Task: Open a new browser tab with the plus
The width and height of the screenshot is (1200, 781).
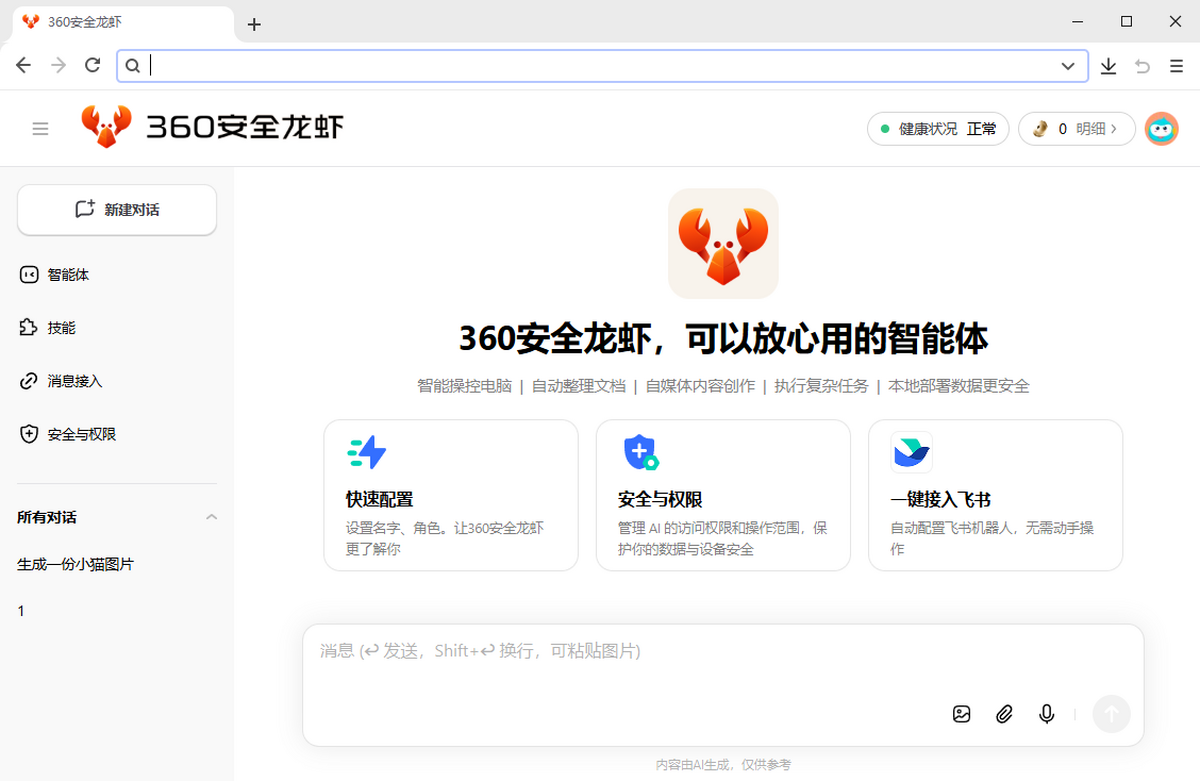Action: 254,24
